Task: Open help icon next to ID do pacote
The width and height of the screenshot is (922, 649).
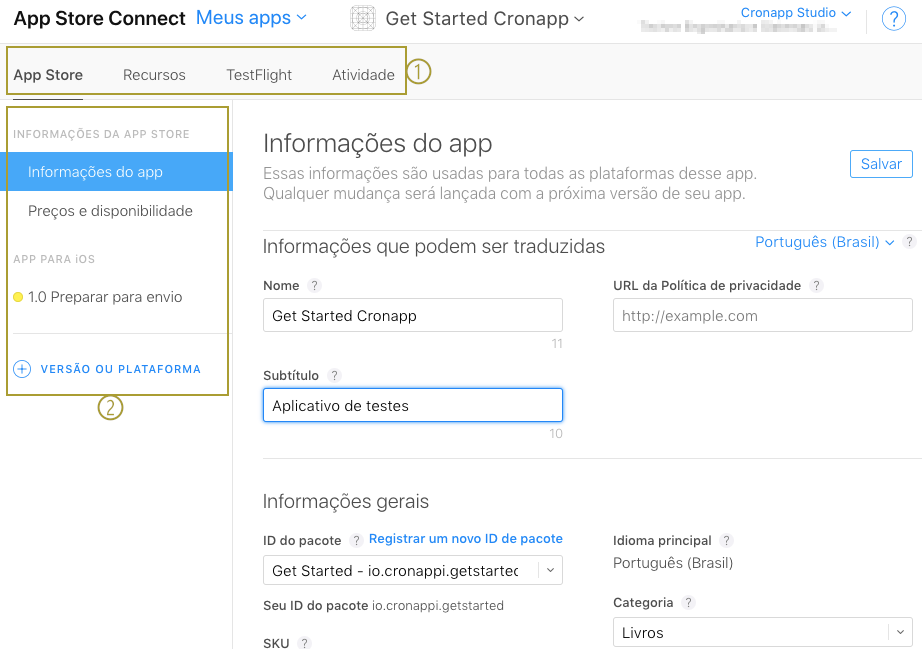Action: coord(356,540)
